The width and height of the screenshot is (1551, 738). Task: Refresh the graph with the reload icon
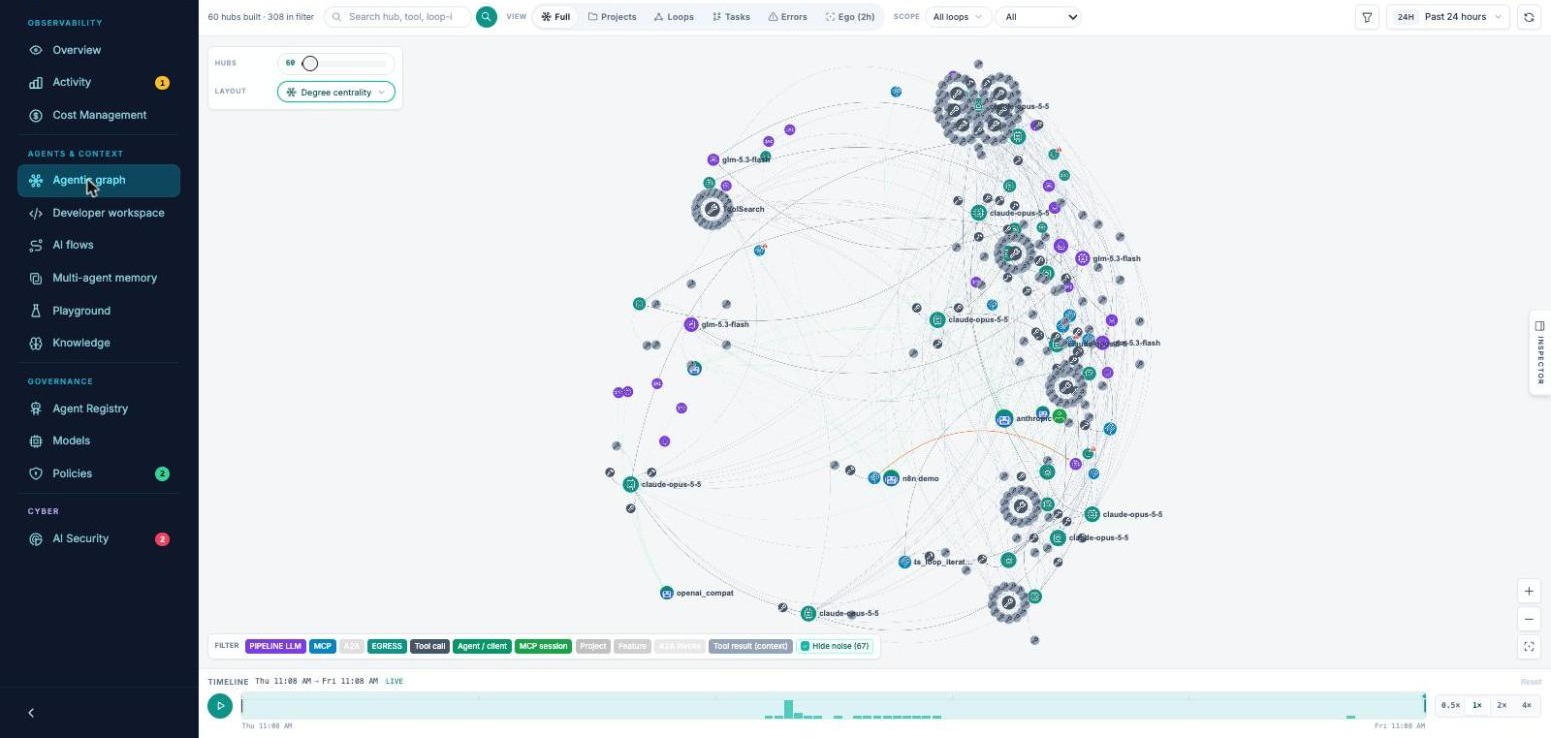click(x=1528, y=17)
